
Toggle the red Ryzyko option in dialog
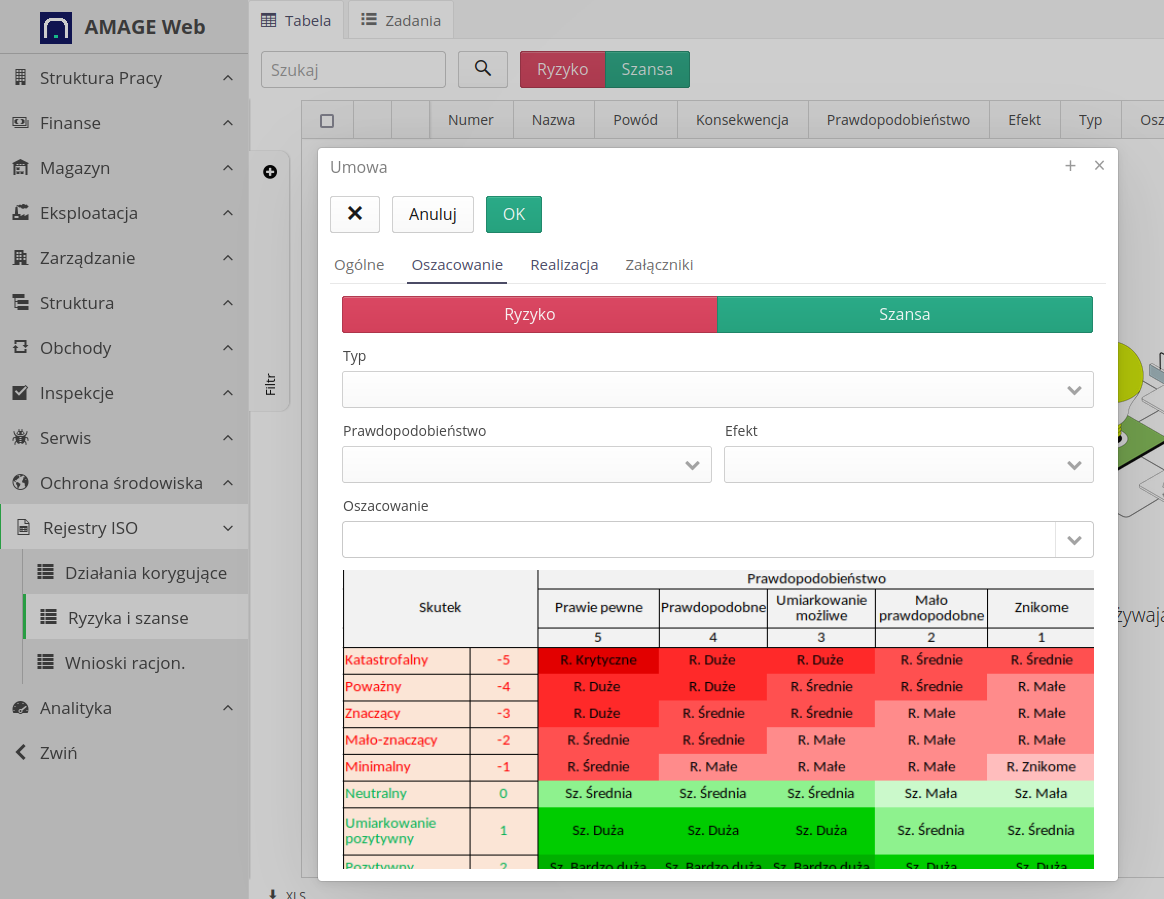530,314
